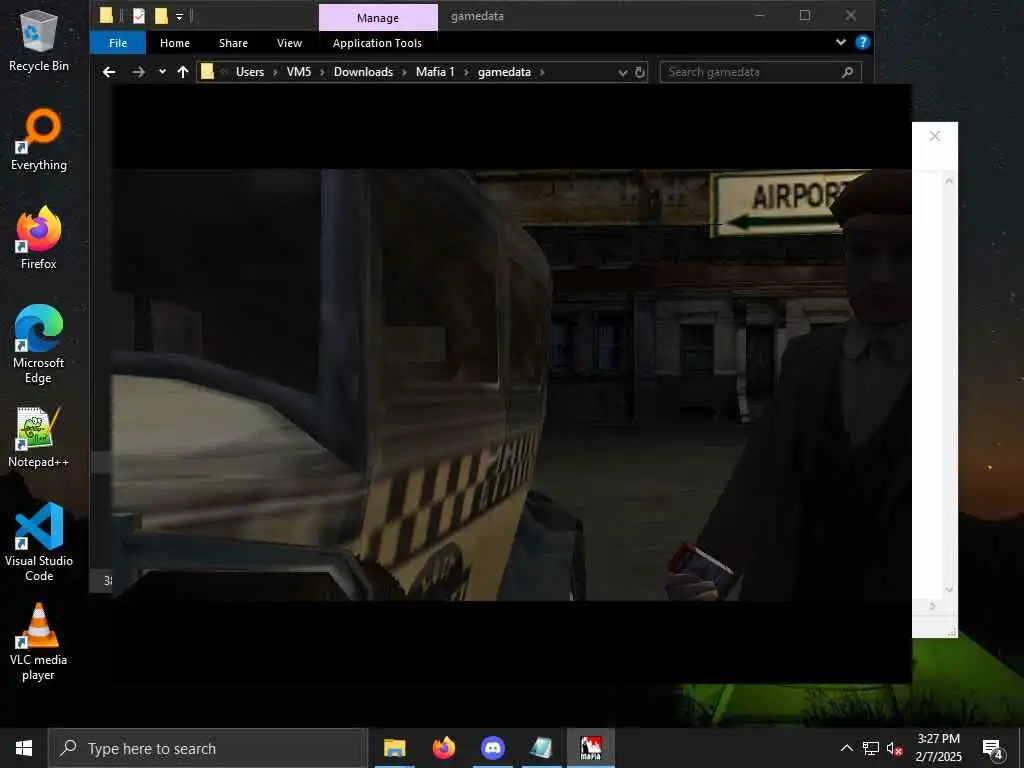This screenshot has width=1024, height=768.
Task: Open Microsoft Edge desktop shortcut
Action: coord(39,345)
